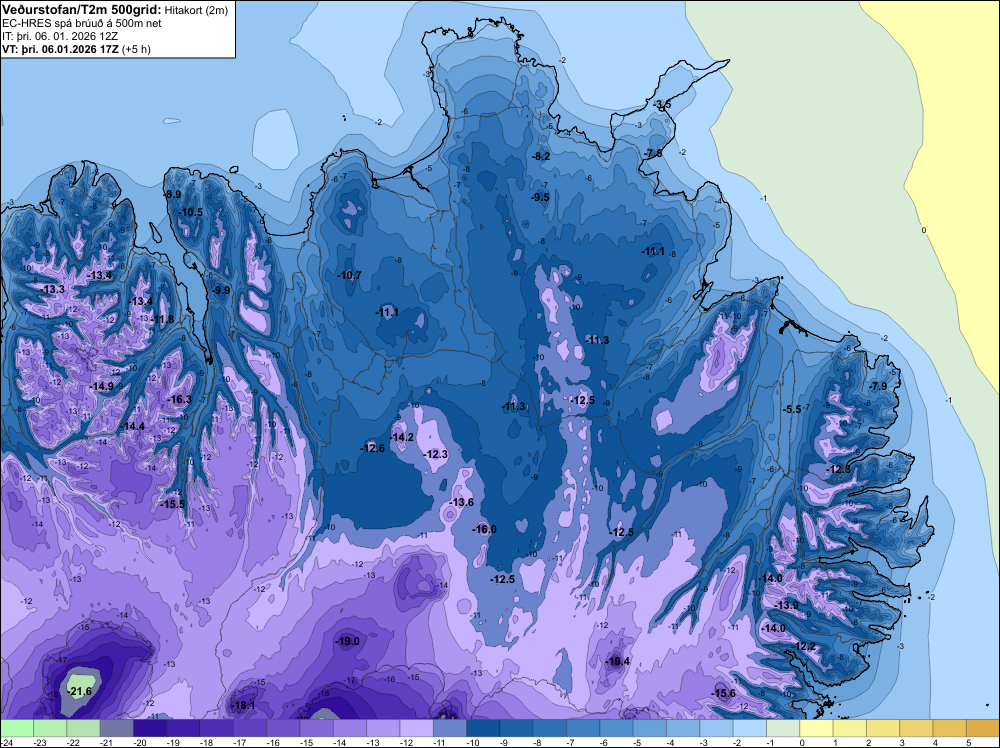Viewport: 1000px width, 748px height.
Task: Click the -9.5 temperature value
Action: 540,197
